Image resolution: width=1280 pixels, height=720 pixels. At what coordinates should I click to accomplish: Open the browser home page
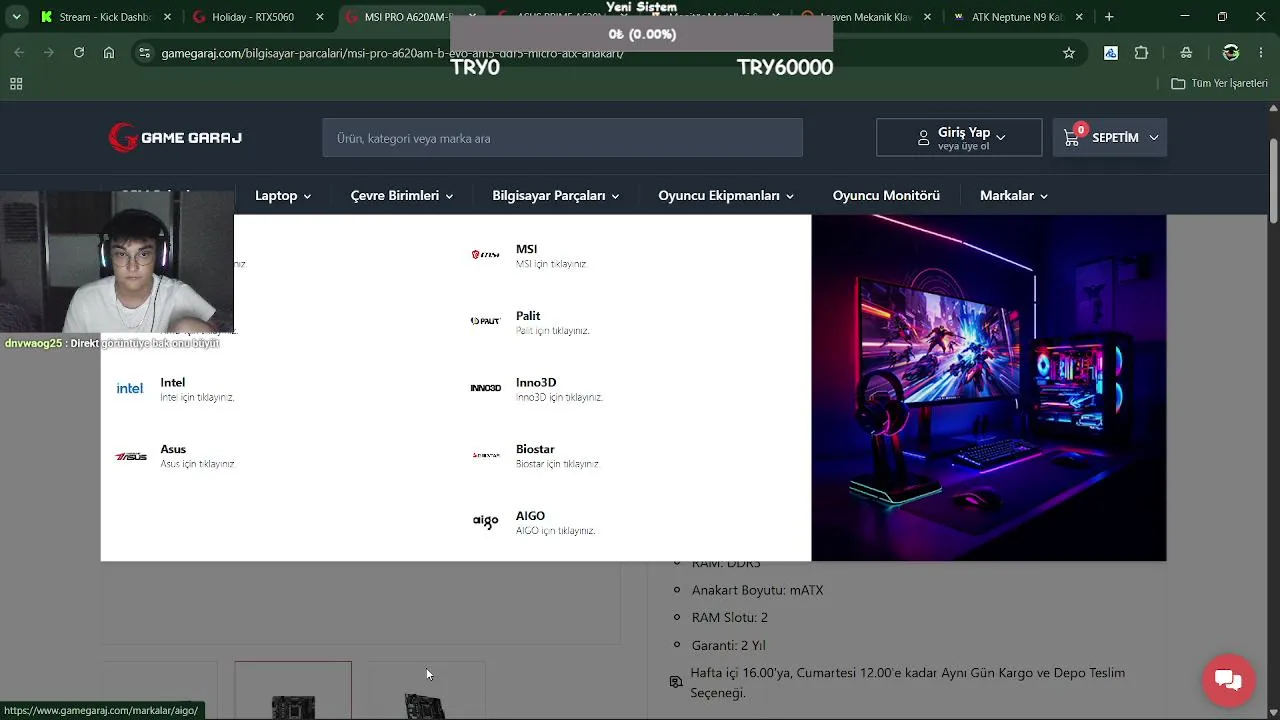click(x=109, y=53)
